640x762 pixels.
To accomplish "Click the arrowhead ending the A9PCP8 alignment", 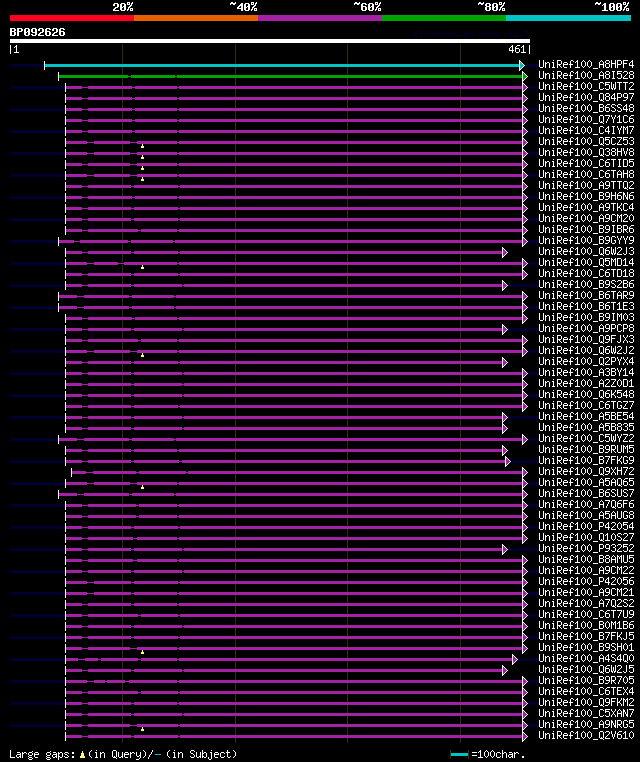I will pyautogui.click(x=505, y=329).
